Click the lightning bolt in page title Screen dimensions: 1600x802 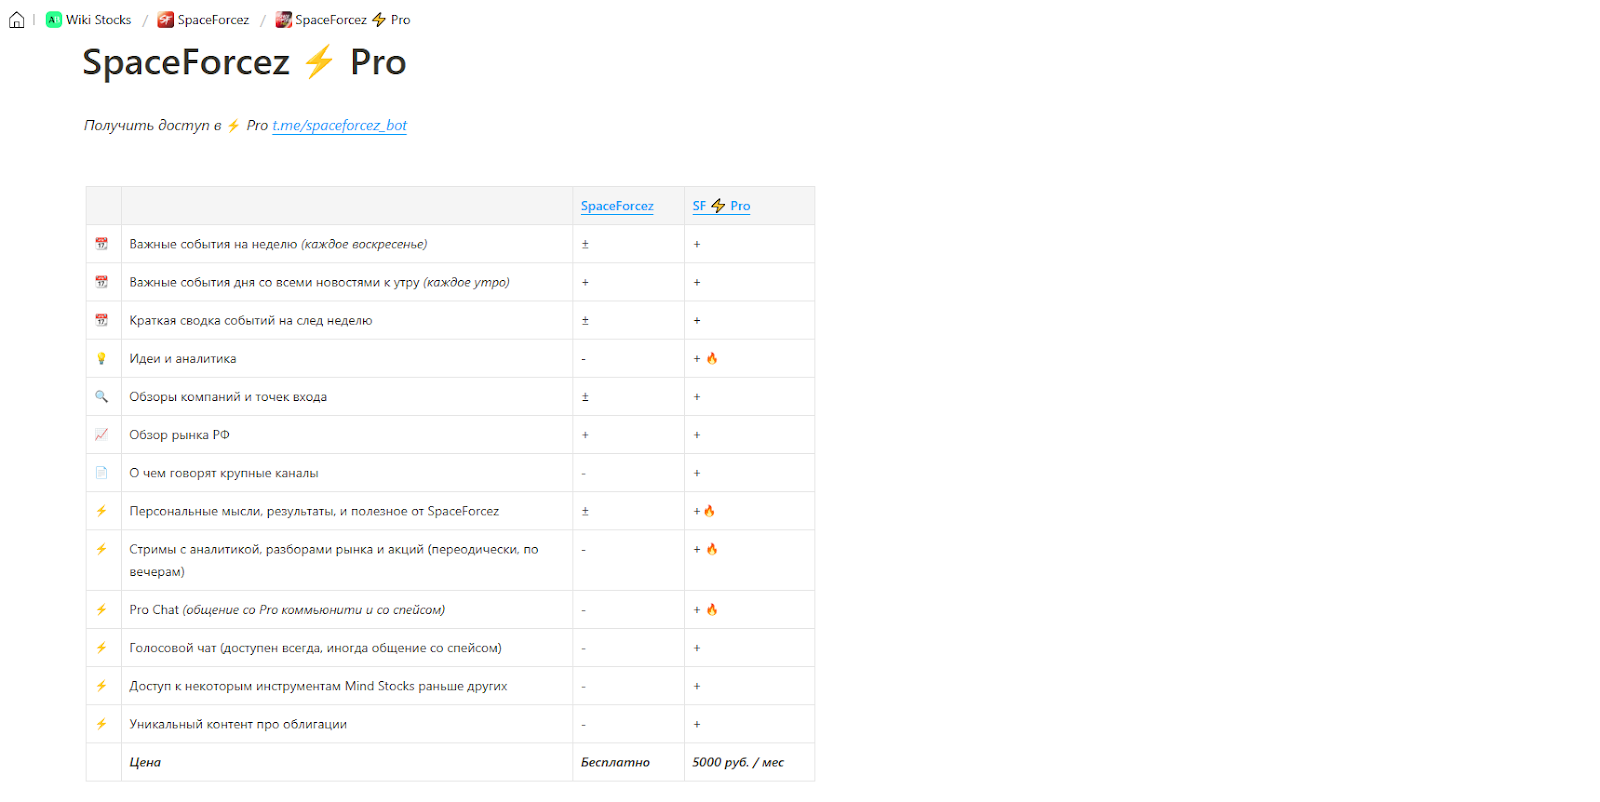tap(319, 62)
